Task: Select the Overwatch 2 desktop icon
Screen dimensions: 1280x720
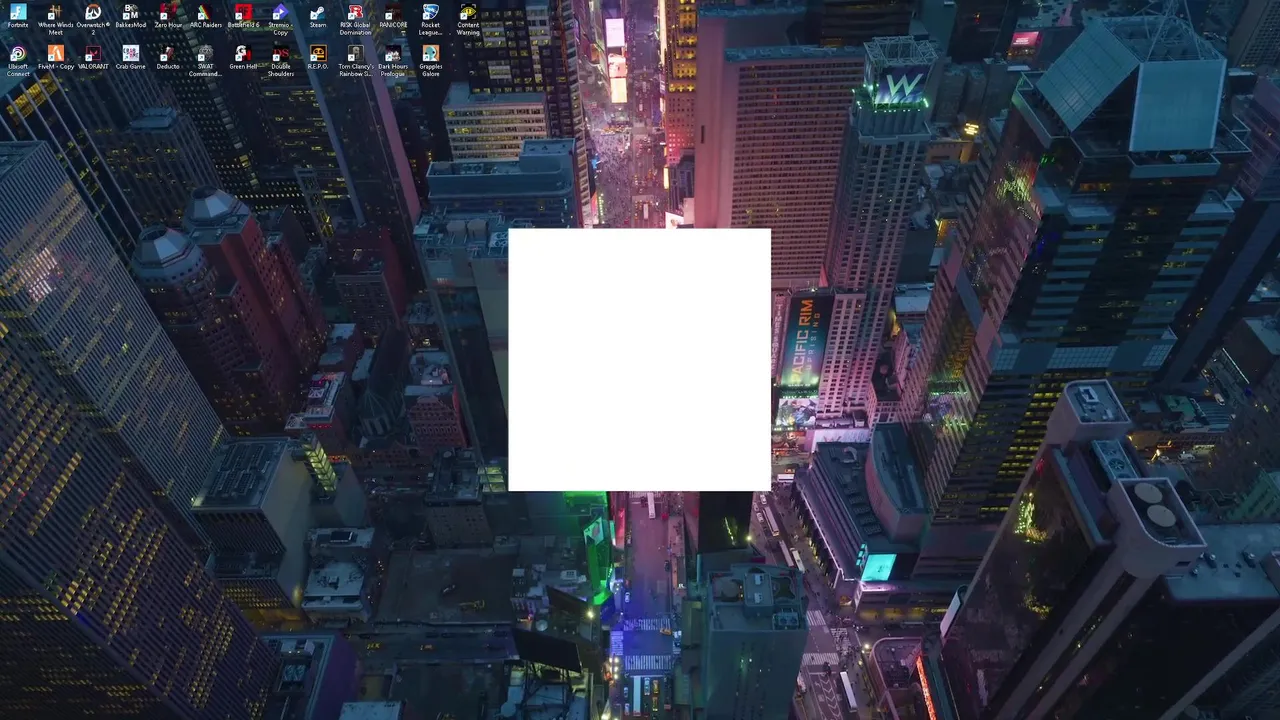Action: pos(93,20)
